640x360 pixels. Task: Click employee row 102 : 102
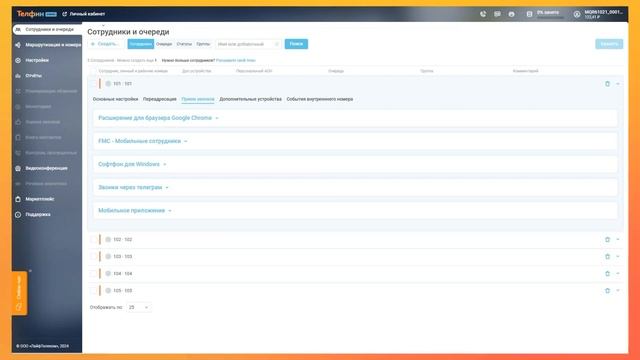pos(355,240)
